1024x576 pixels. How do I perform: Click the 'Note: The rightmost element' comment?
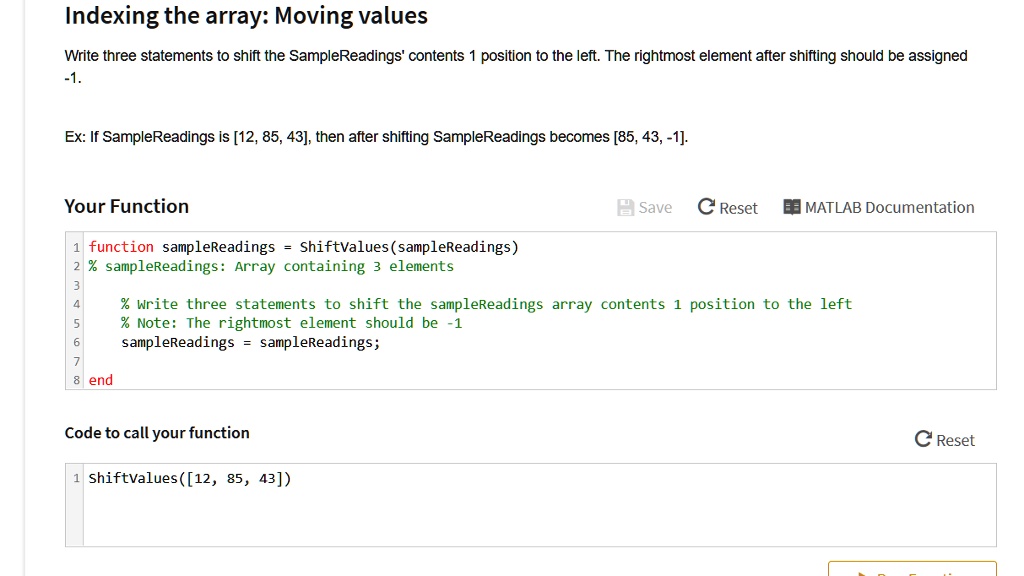[291, 323]
